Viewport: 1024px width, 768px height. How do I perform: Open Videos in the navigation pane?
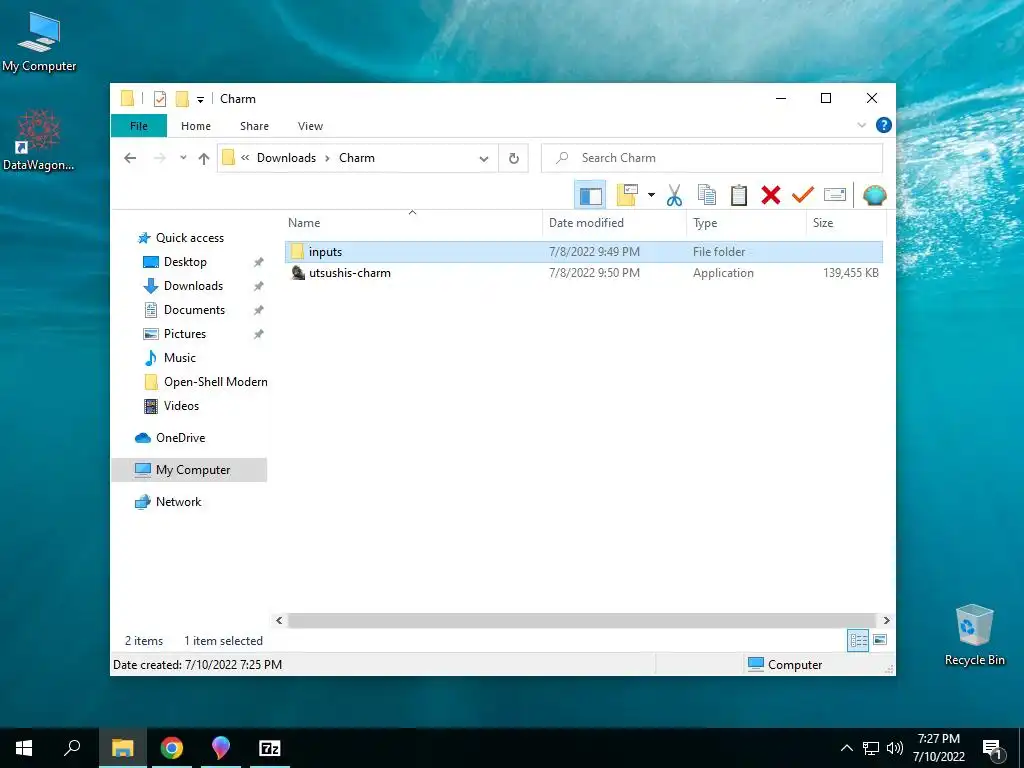point(181,406)
